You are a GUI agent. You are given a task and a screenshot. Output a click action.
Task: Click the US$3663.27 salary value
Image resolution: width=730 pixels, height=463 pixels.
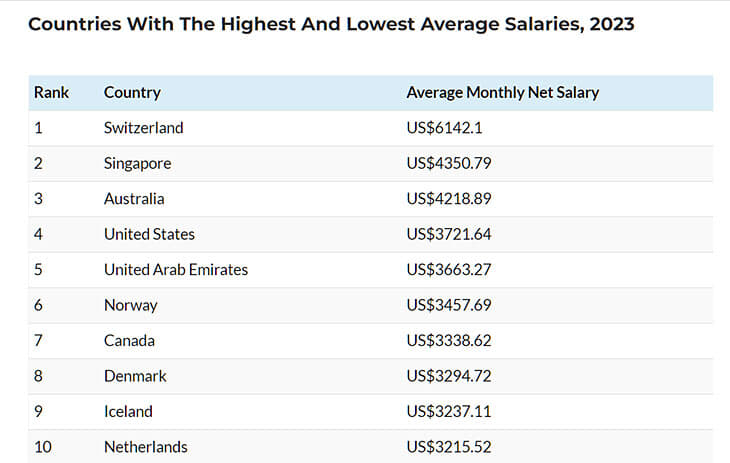click(x=449, y=270)
